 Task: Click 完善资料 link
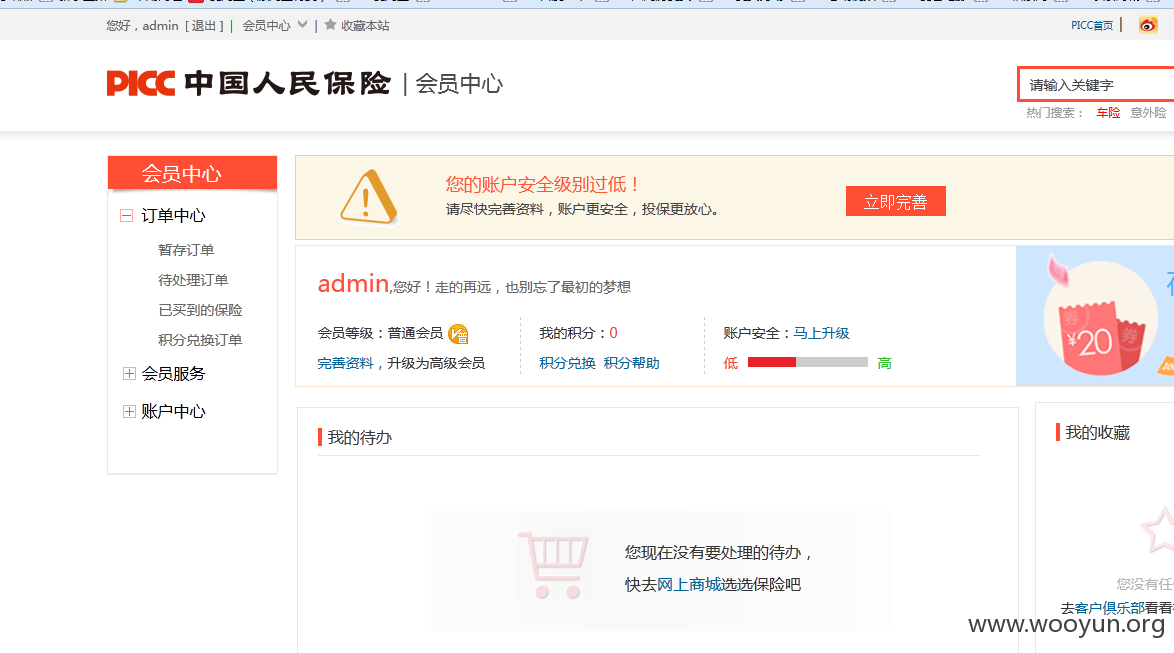click(345, 363)
